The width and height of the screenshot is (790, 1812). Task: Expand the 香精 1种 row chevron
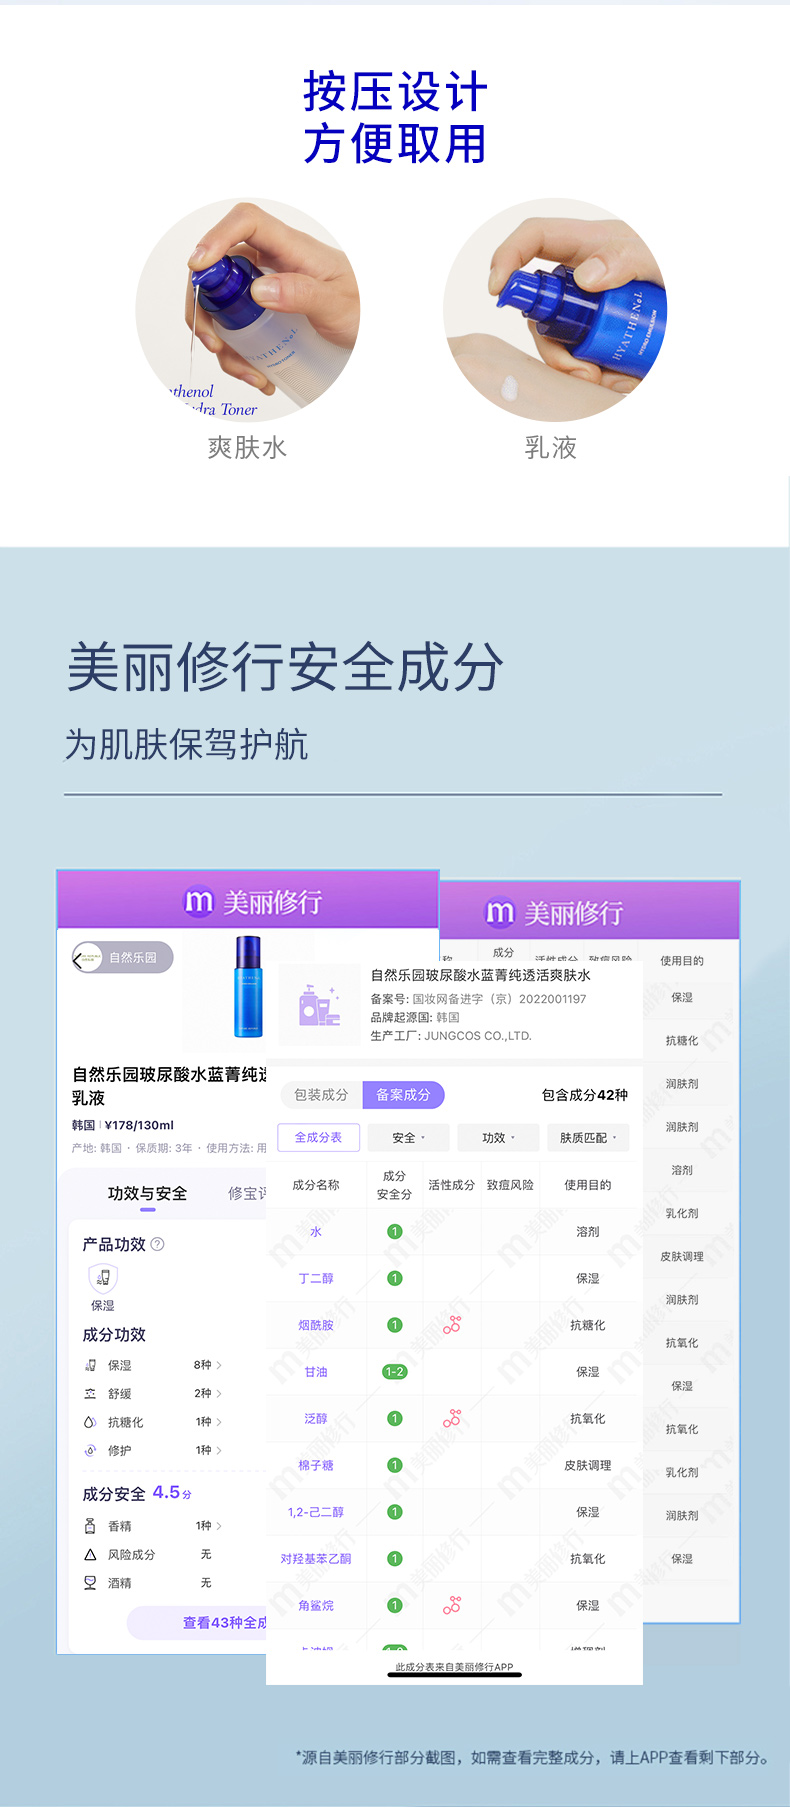219,1526
